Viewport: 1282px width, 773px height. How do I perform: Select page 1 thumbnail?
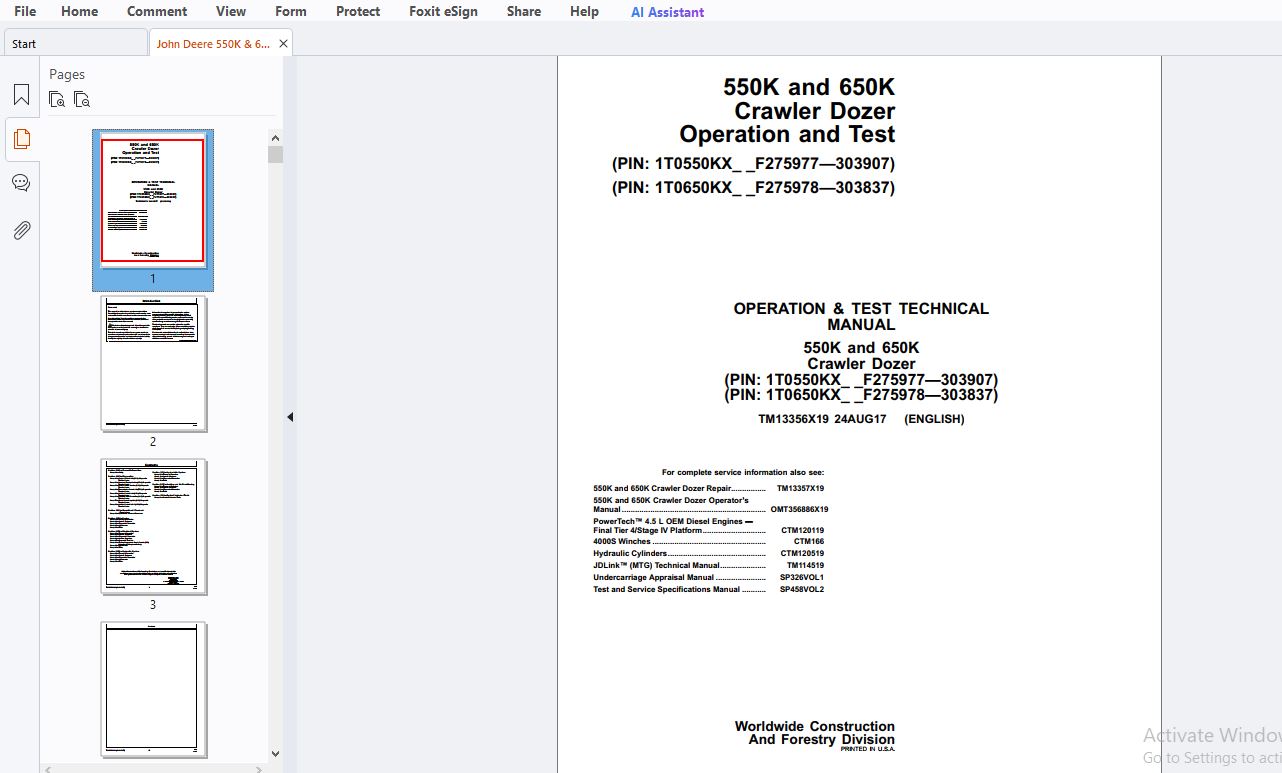pos(153,201)
